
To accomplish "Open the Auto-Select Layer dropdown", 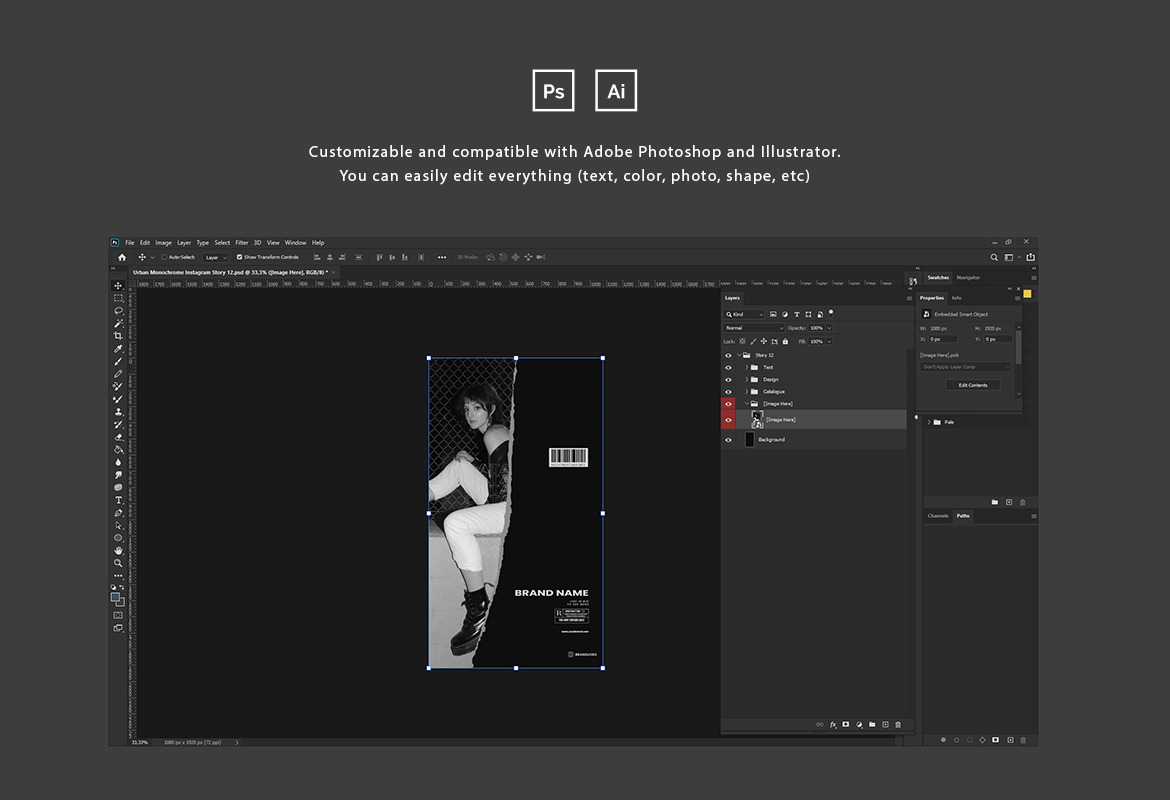I will [x=215, y=257].
